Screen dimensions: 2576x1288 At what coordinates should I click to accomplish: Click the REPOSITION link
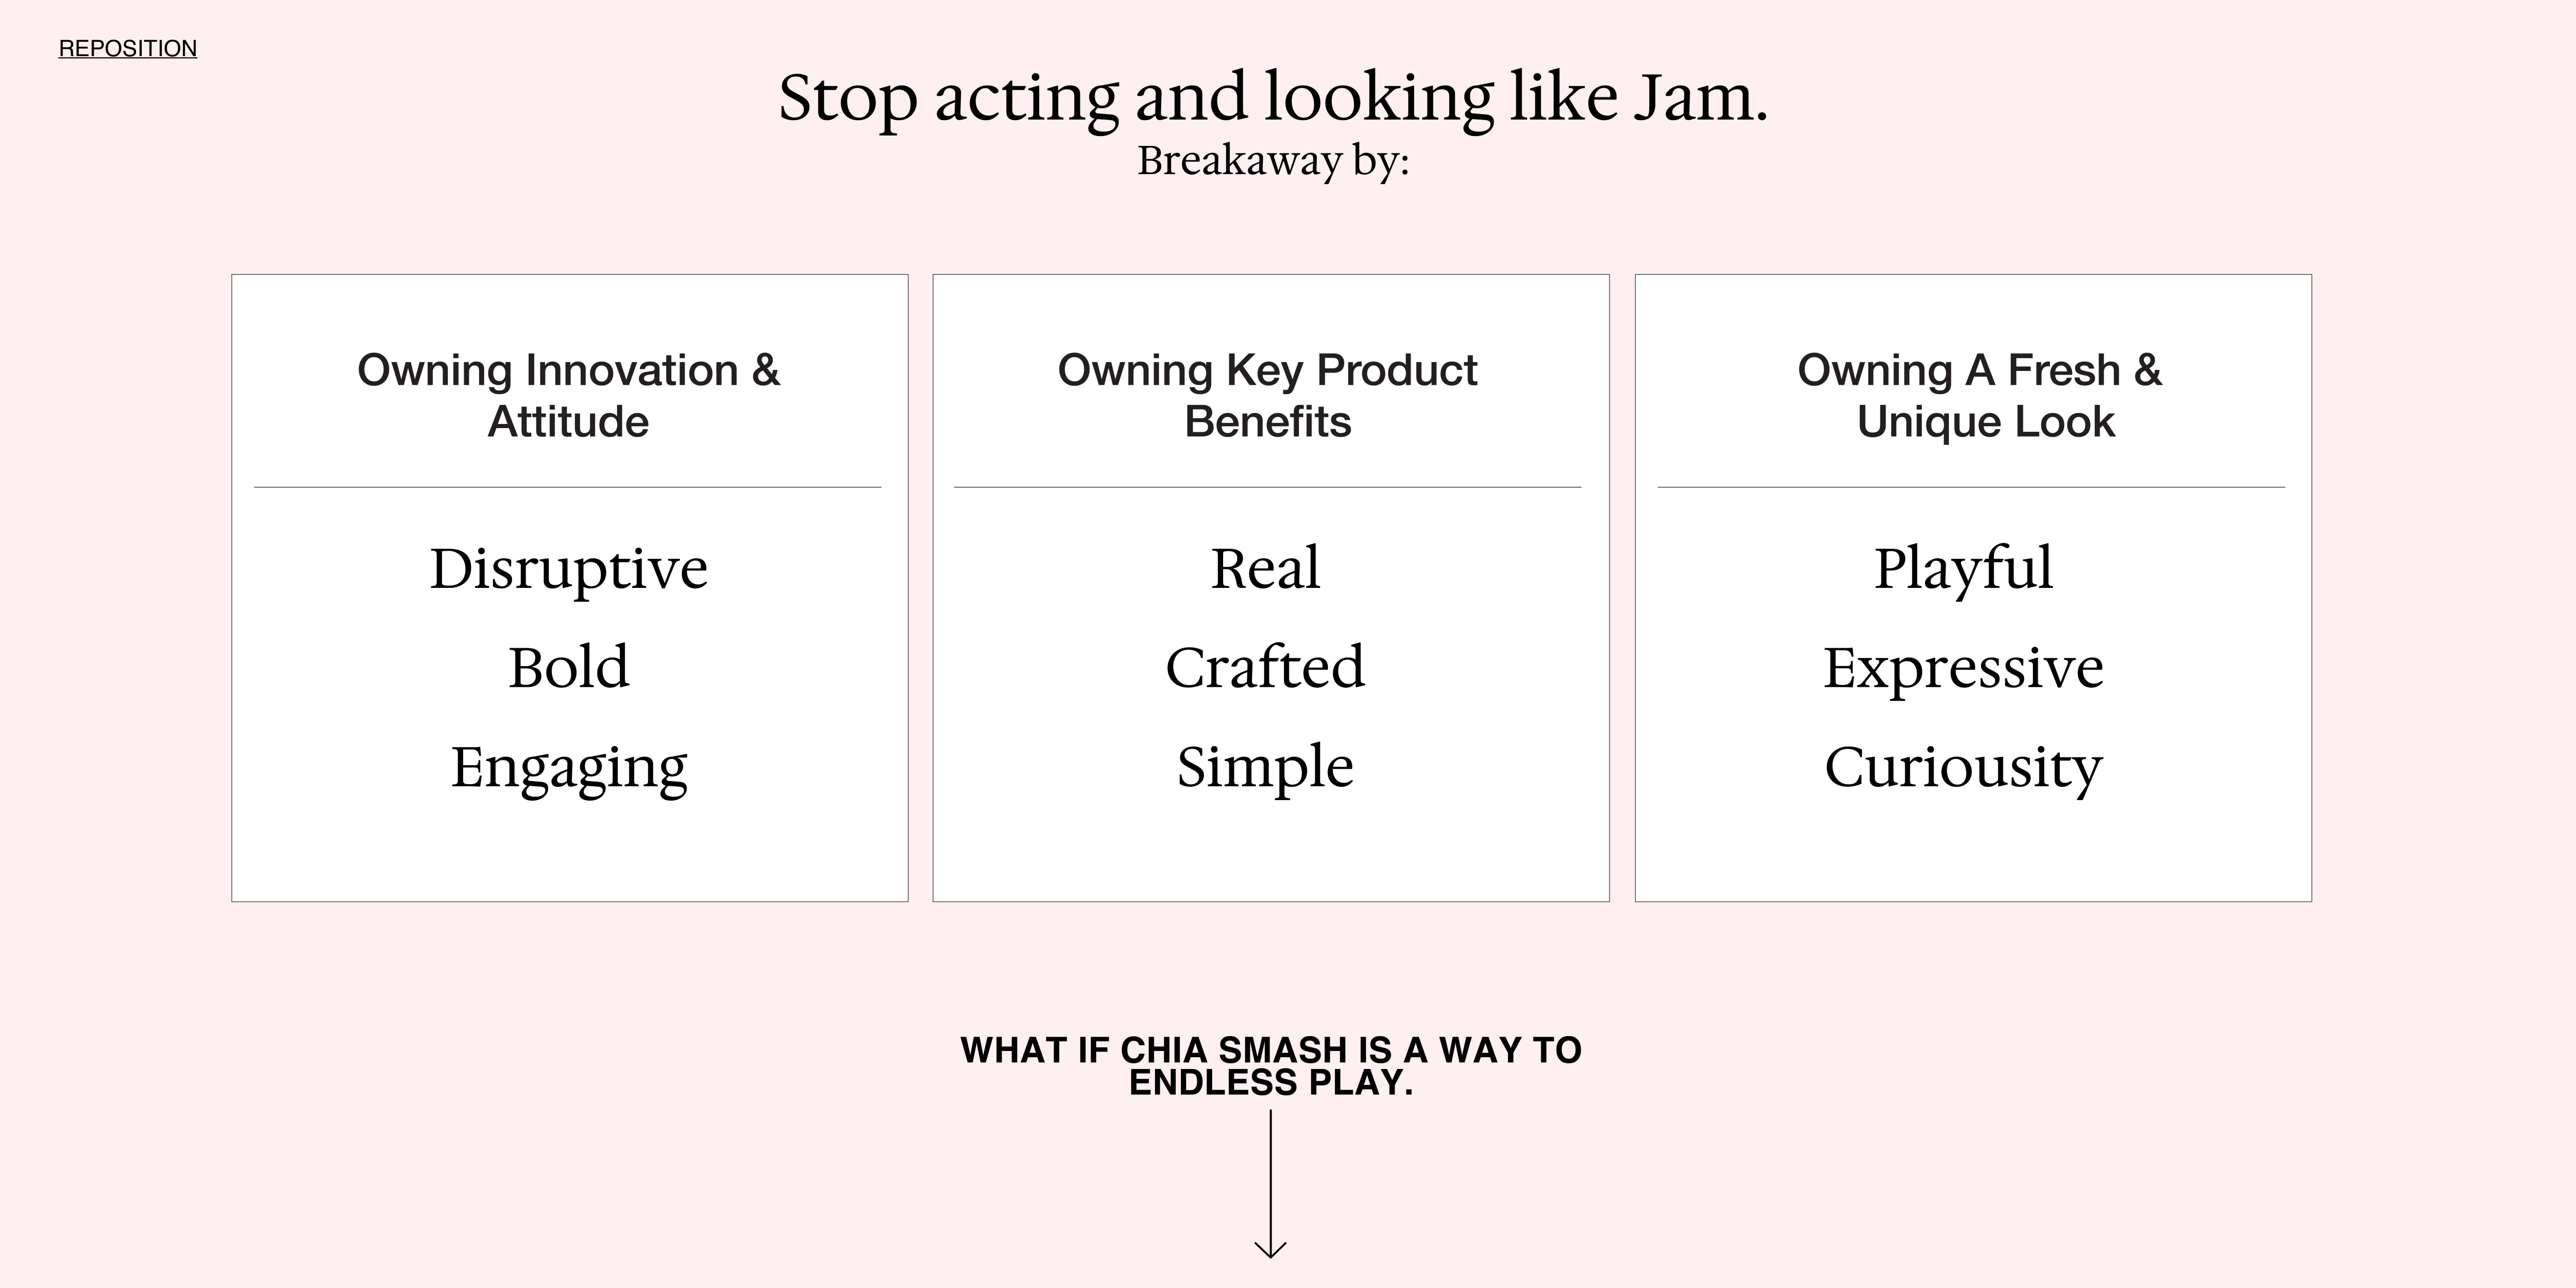tap(128, 48)
